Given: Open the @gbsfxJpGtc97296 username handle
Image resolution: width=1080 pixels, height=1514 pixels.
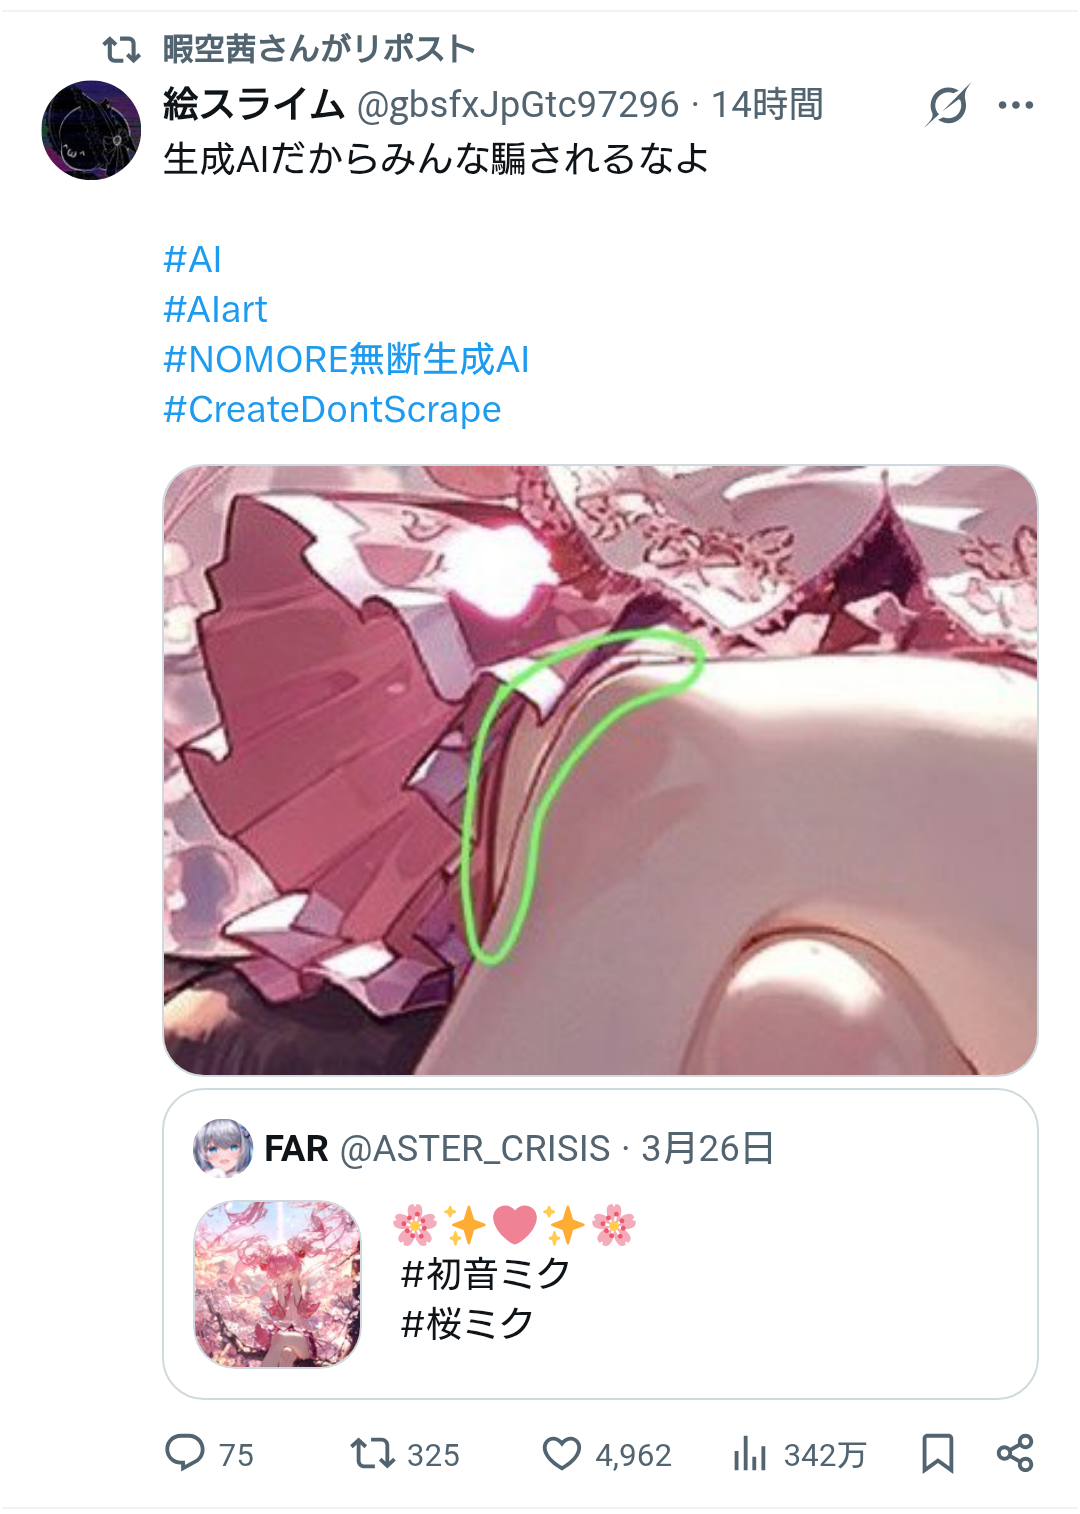Looking at the screenshot, I should (518, 104).
